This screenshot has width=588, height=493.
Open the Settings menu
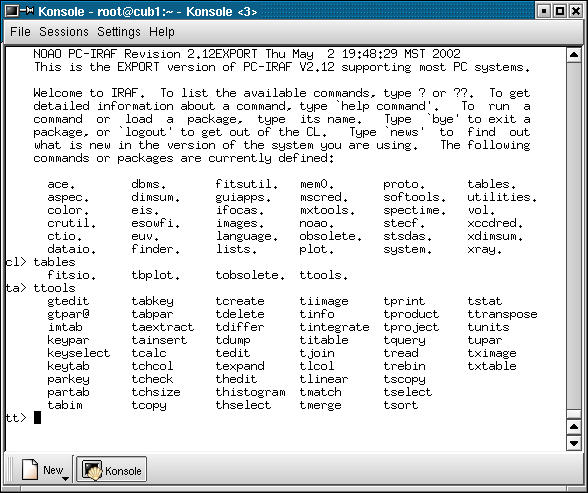pos(119,32)
